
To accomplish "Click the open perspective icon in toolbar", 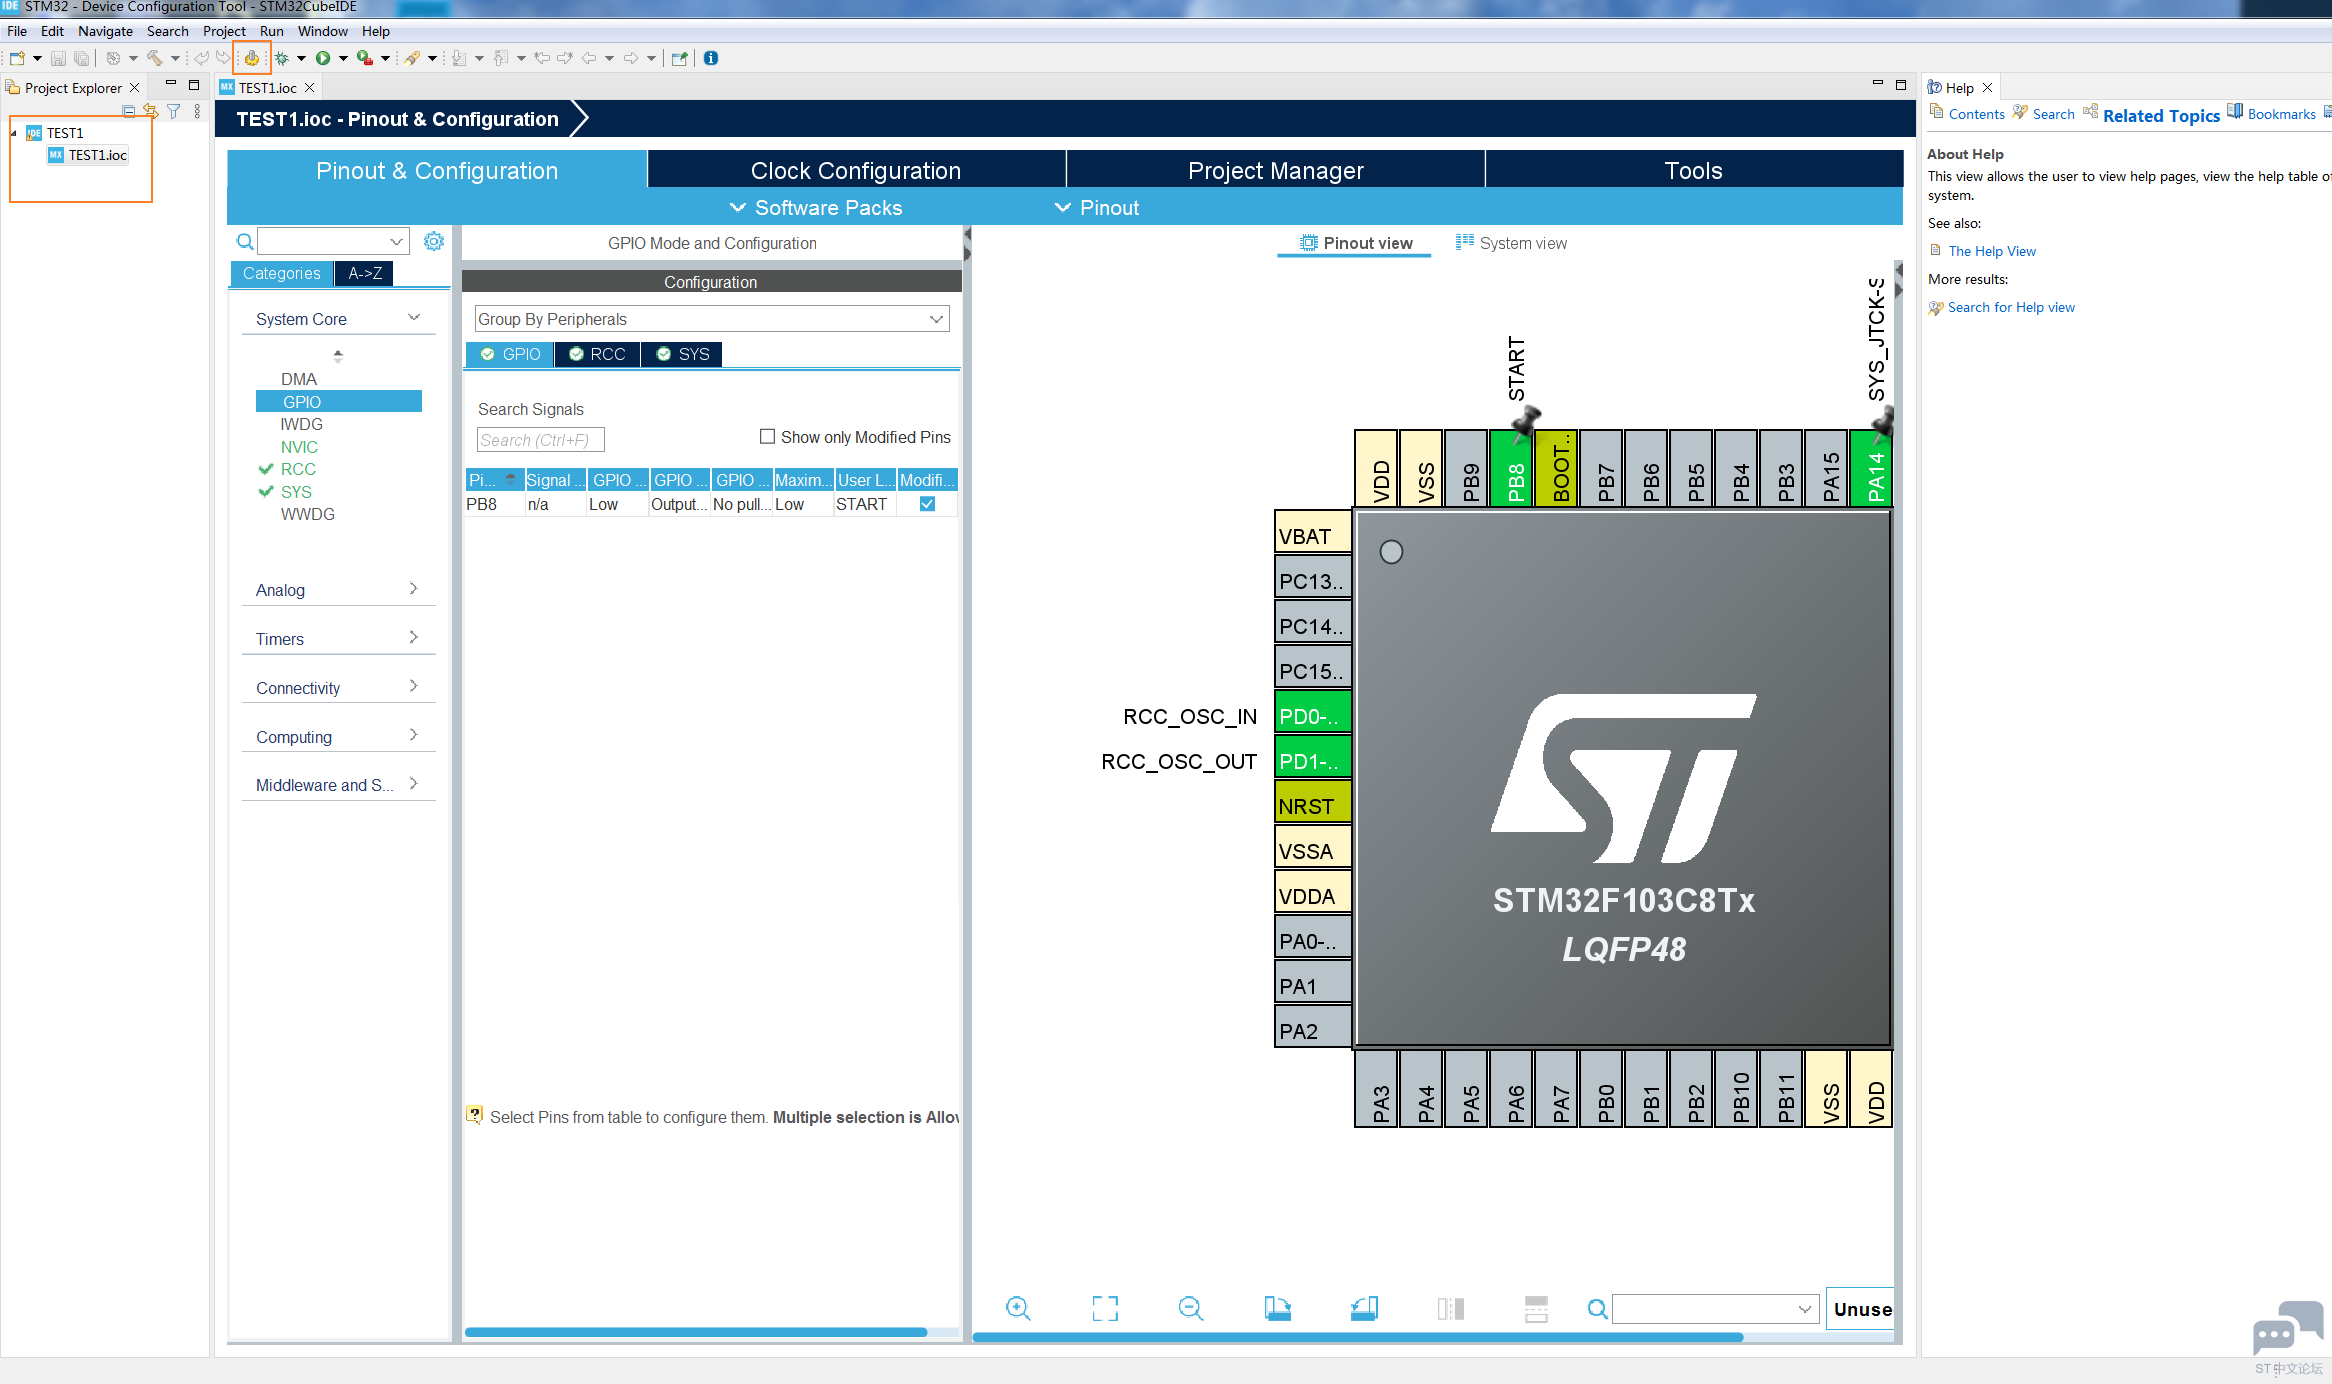I will coord(680,58).
